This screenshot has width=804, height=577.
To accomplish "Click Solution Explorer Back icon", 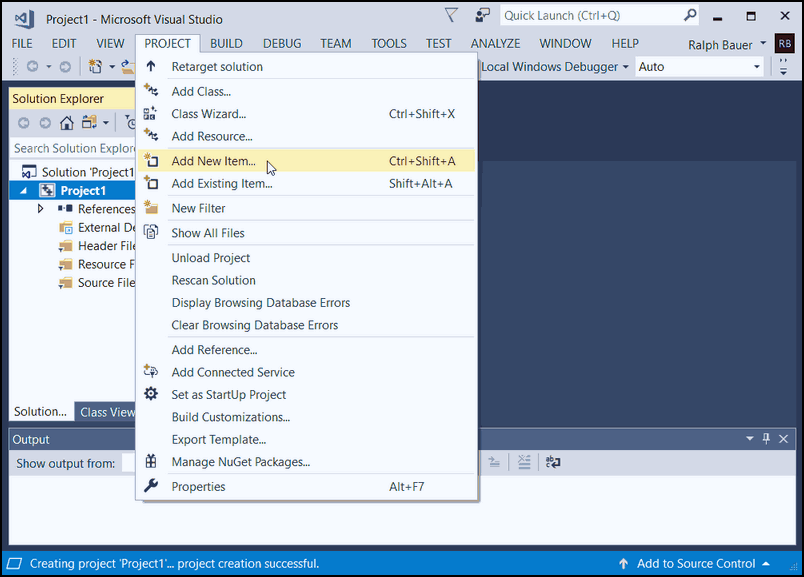I will click(x=24, y=123).
